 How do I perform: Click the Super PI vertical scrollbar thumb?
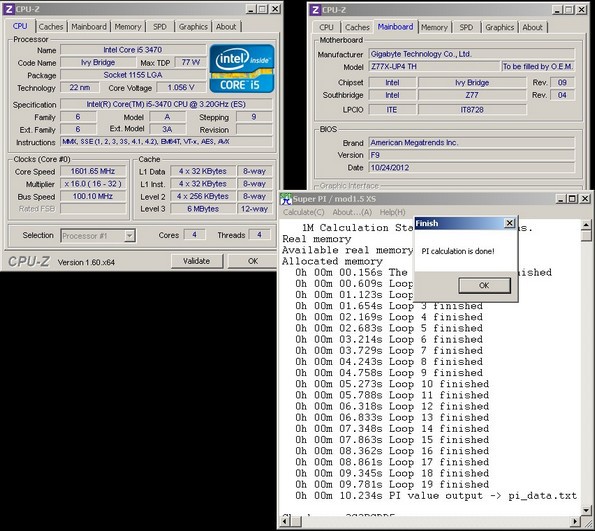[x=586, y=236]
